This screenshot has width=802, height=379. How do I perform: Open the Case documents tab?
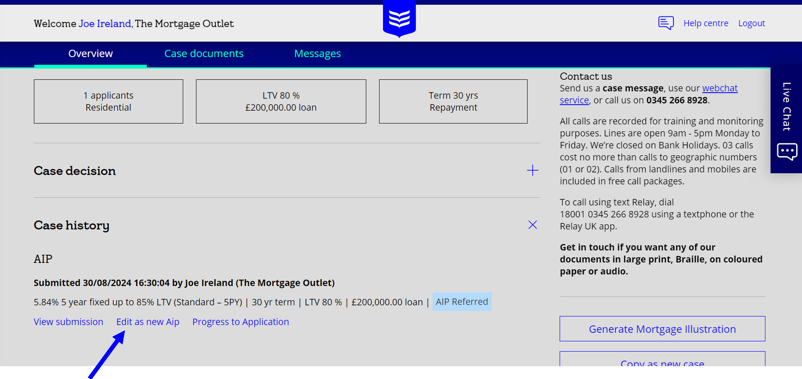204,54
